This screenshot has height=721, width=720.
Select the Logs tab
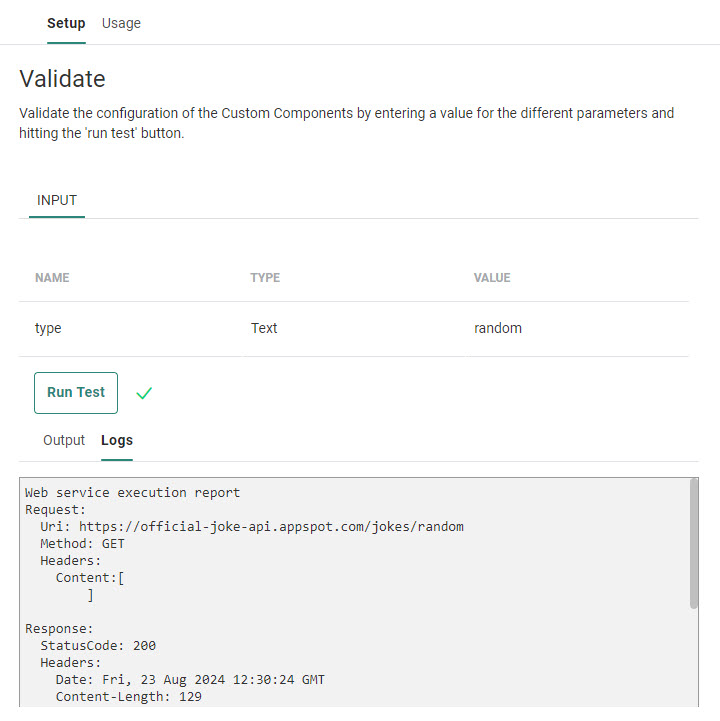tap(117, 440)
